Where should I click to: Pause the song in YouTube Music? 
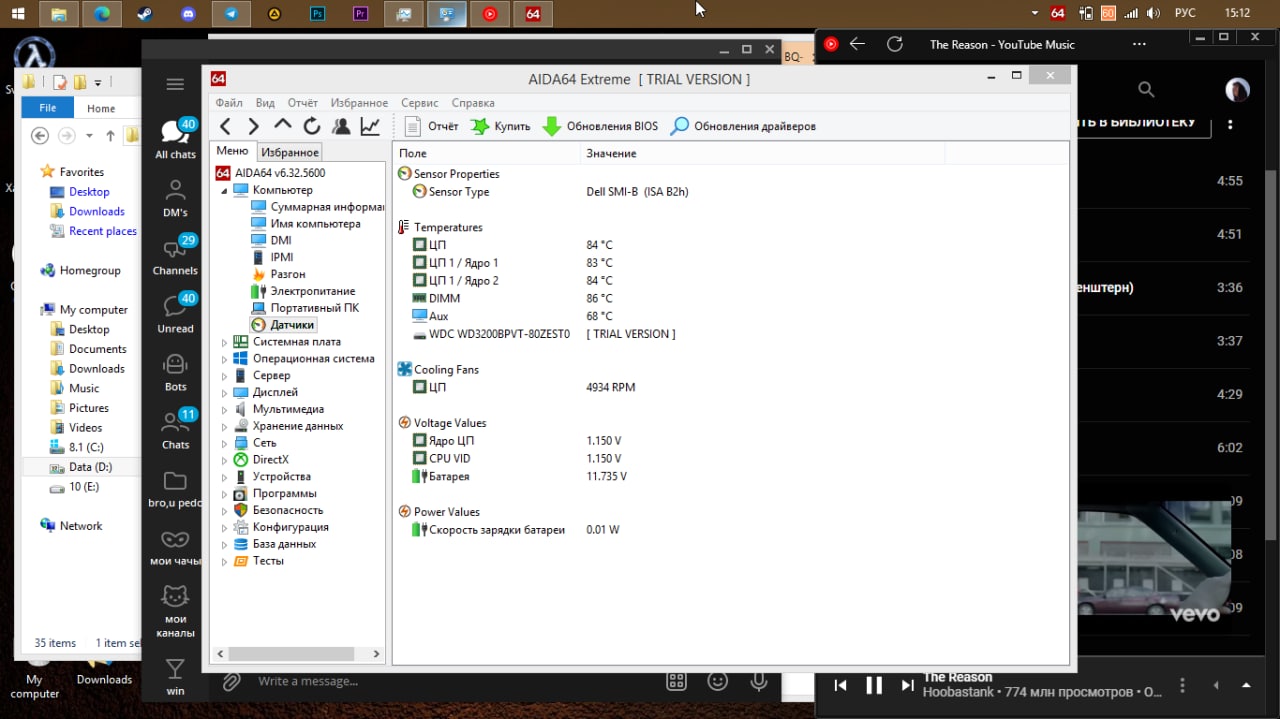pos(874,685)
